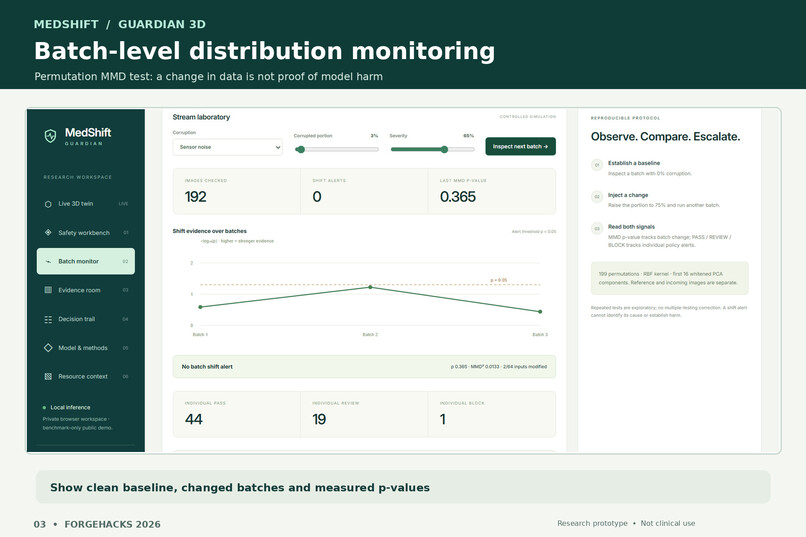Click the LIVE badge beside Live 3D twin
Viewport: 806px width, 537px height.
(x=123, y=204)
